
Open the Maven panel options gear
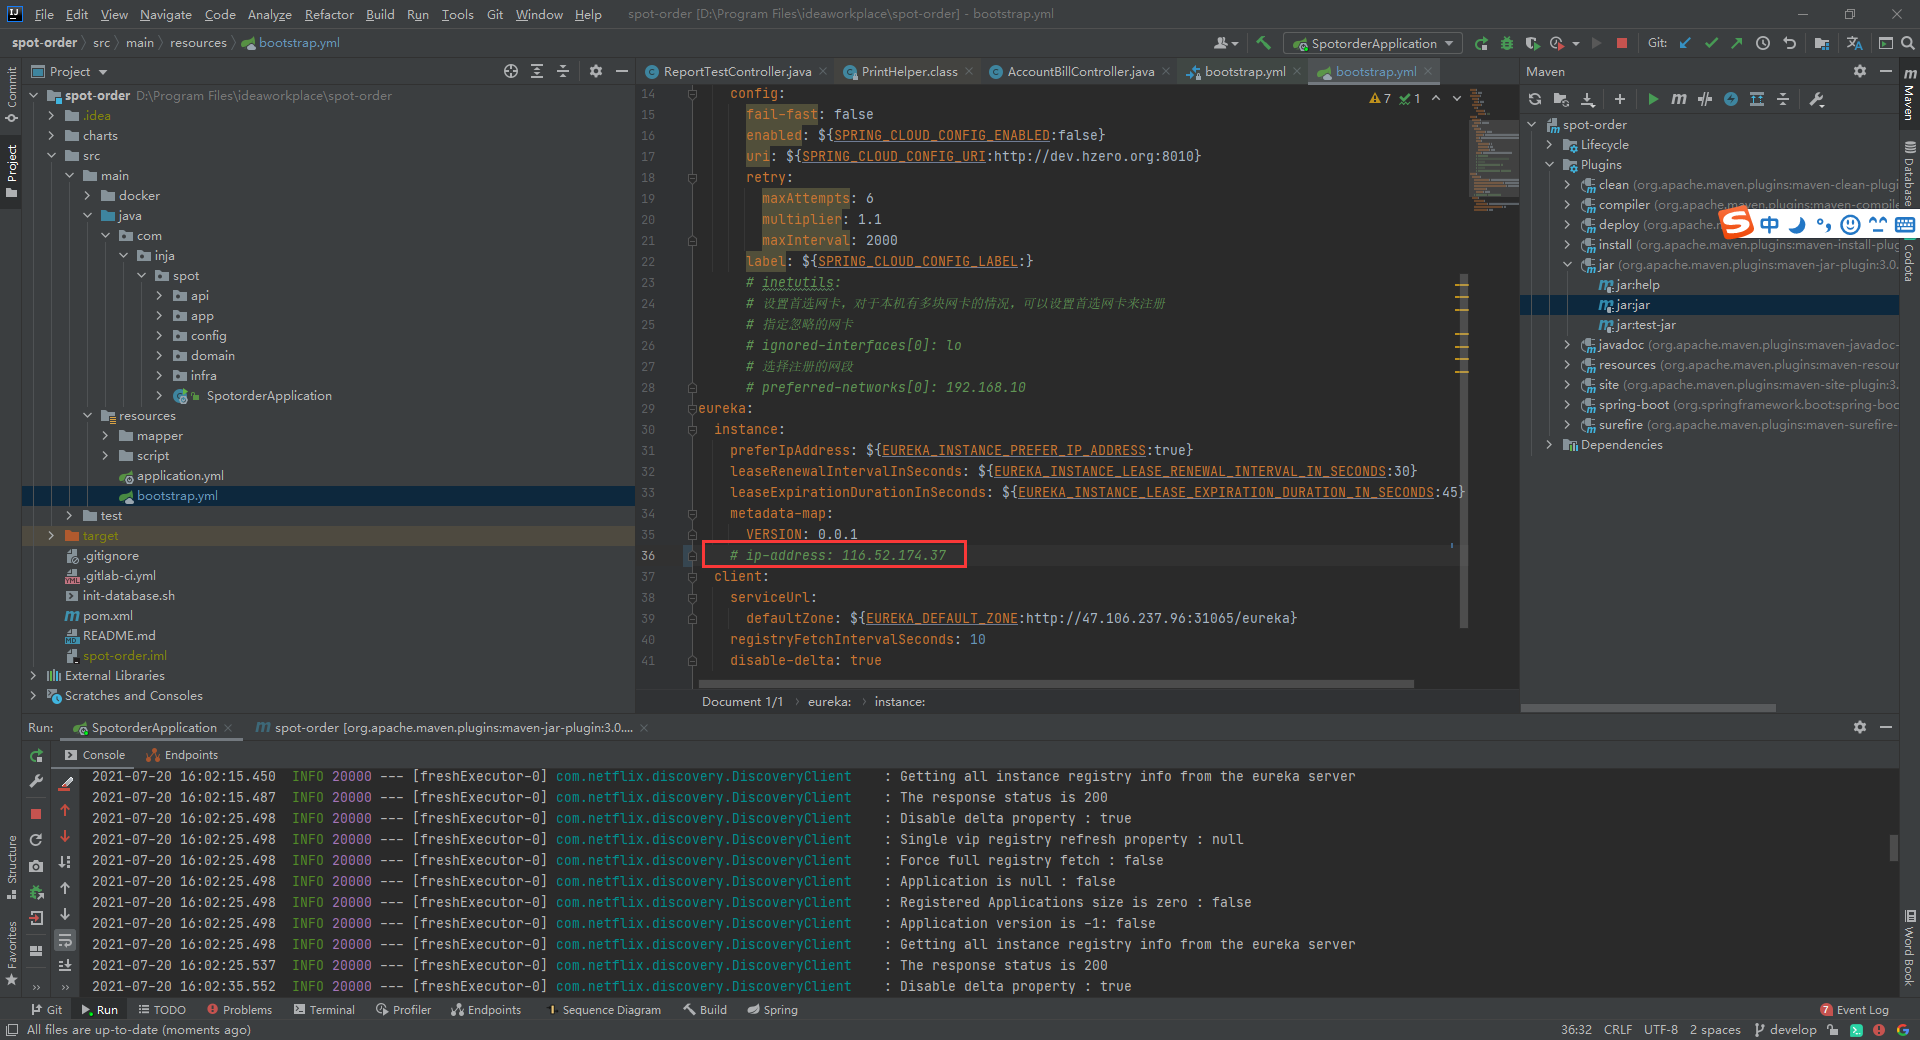point(1859,71)
